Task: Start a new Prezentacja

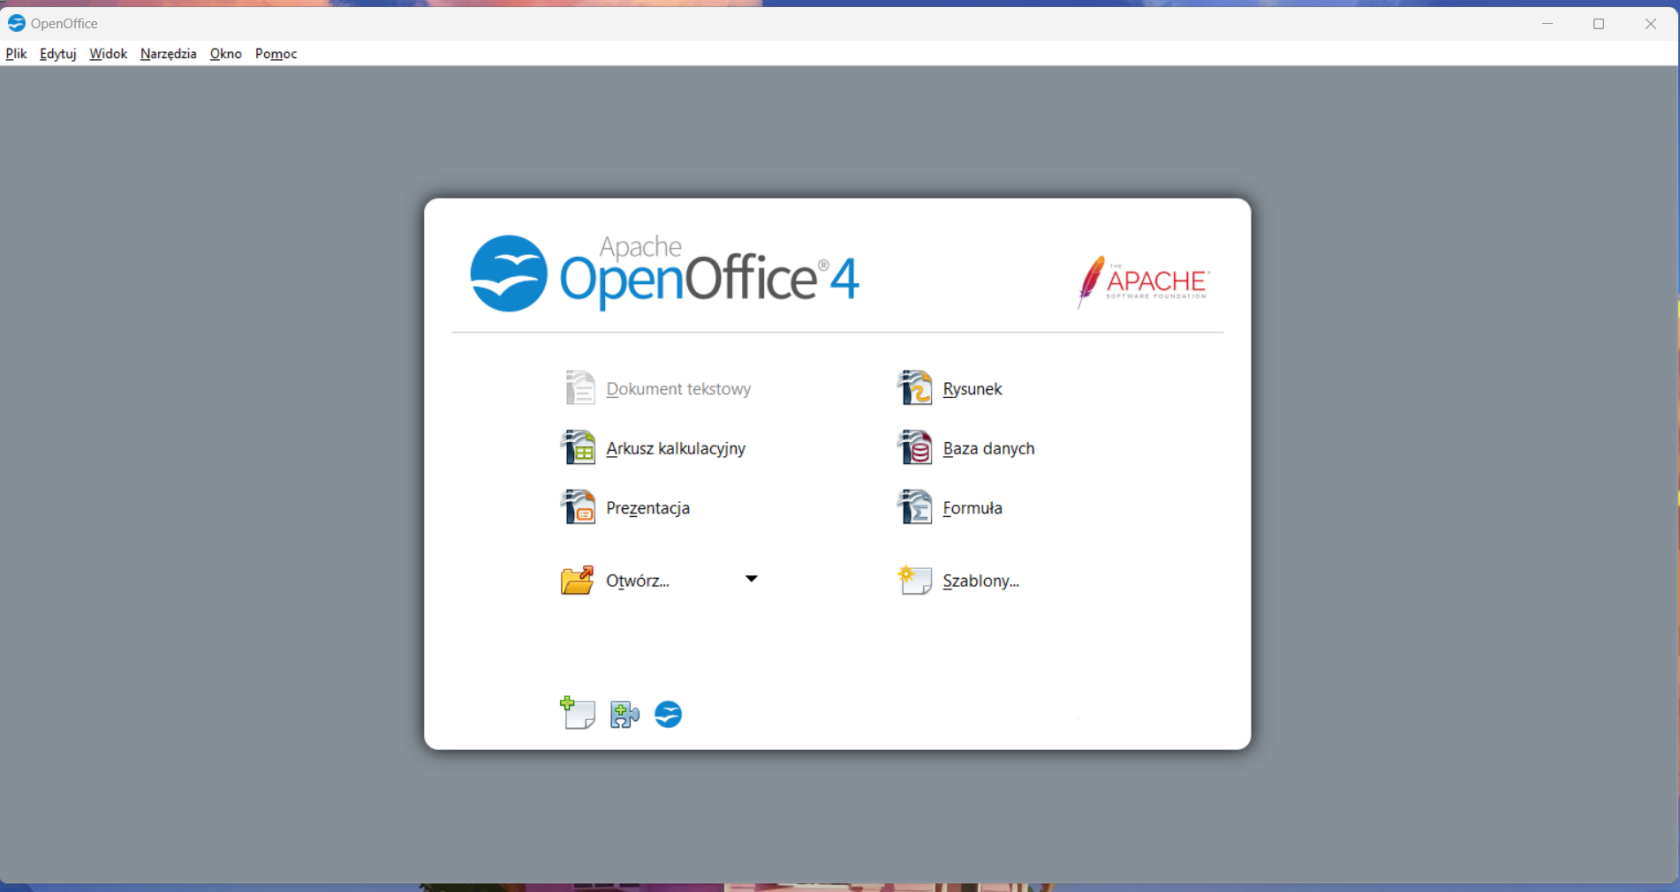Action: (x=648, y=508)
